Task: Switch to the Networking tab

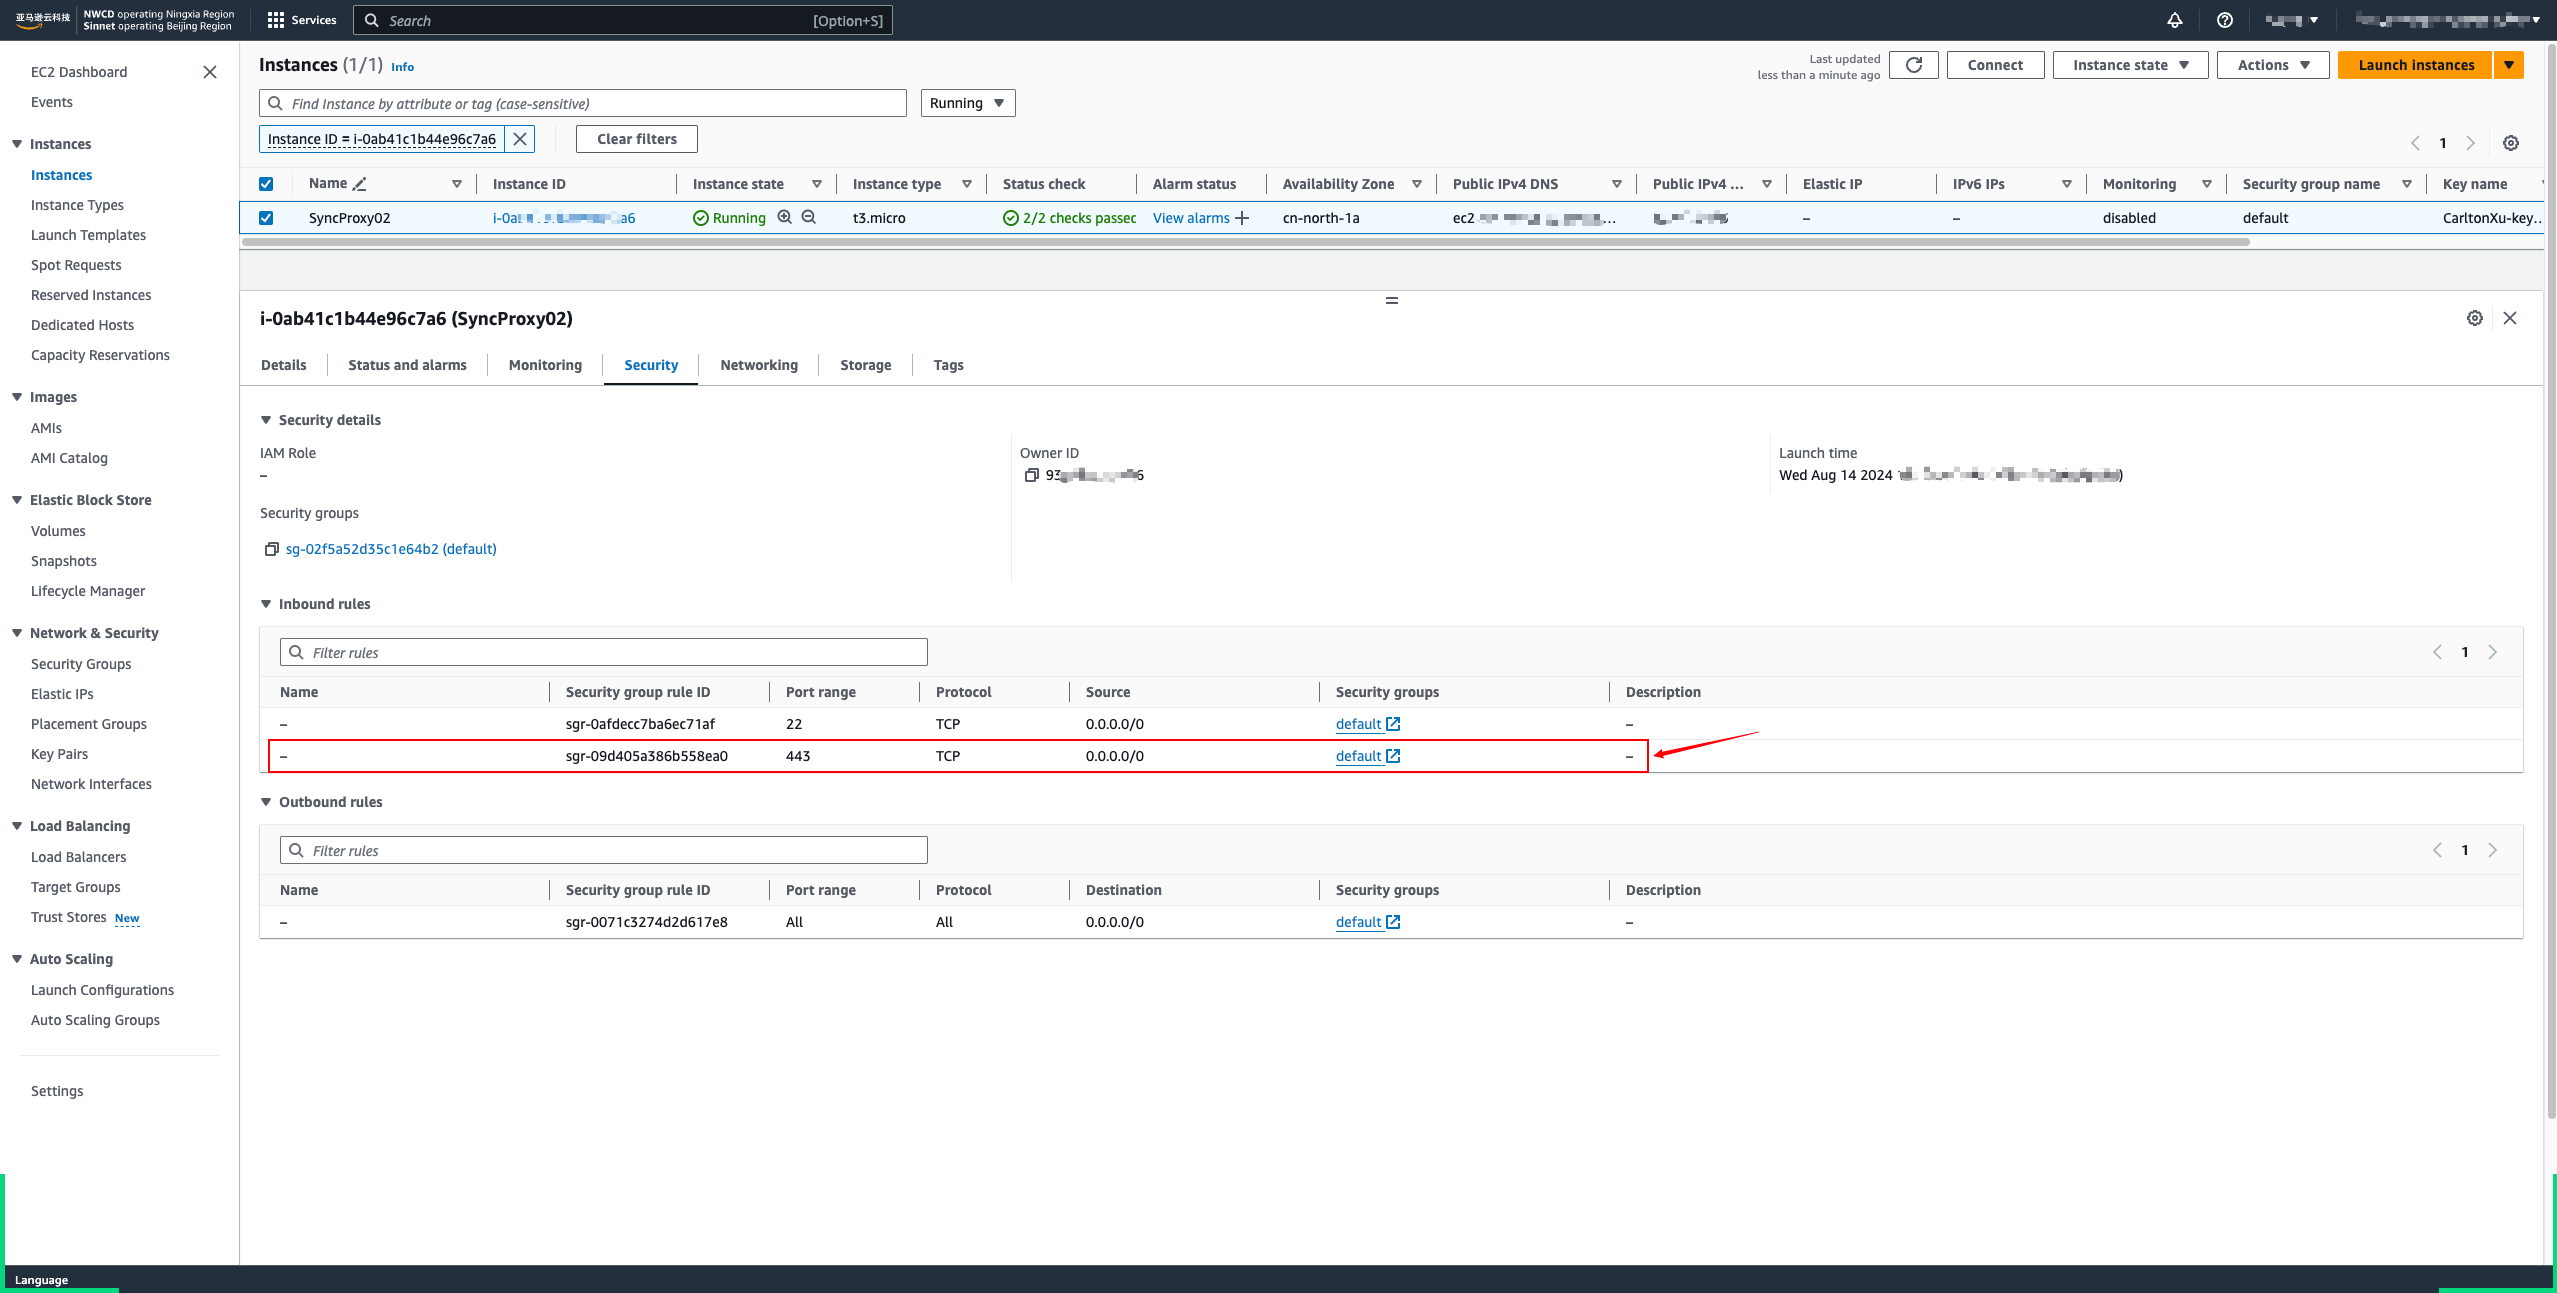Action: pos(759,365)
